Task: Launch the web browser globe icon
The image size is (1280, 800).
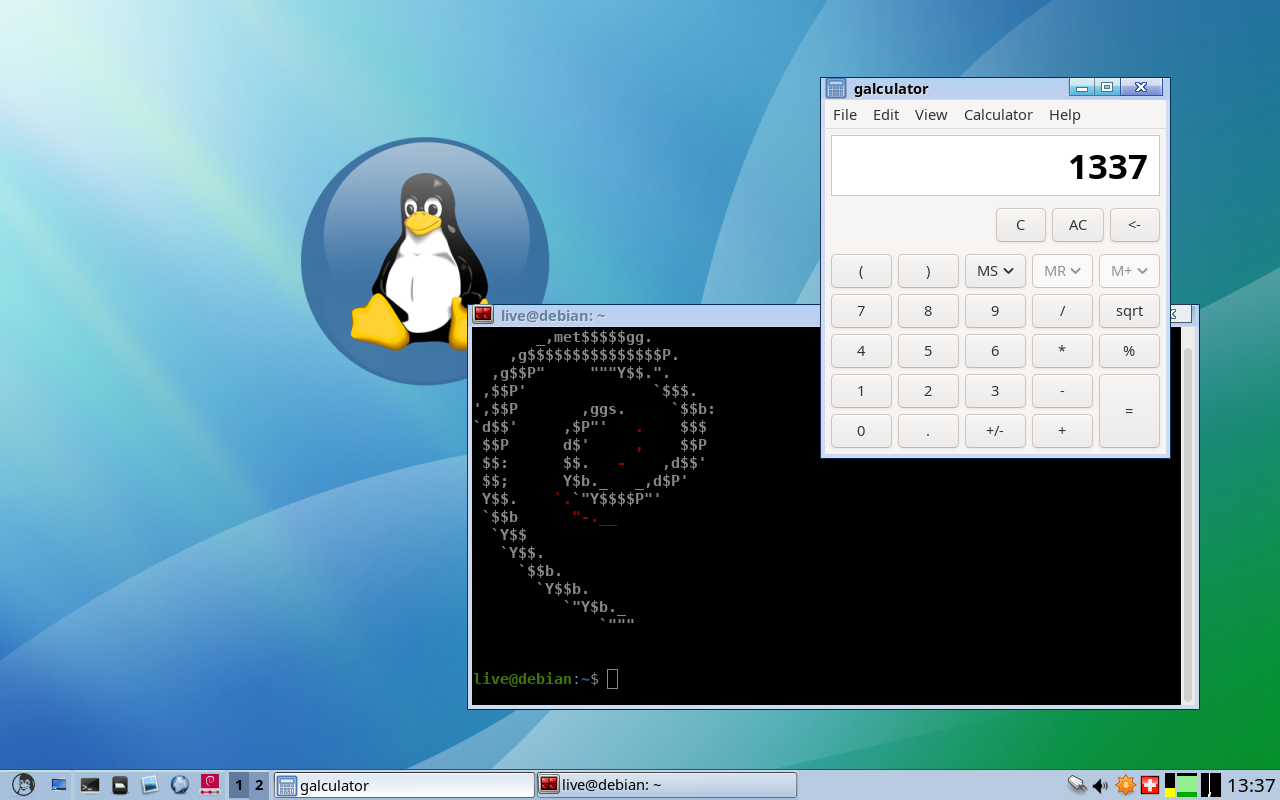Action: 180,785
